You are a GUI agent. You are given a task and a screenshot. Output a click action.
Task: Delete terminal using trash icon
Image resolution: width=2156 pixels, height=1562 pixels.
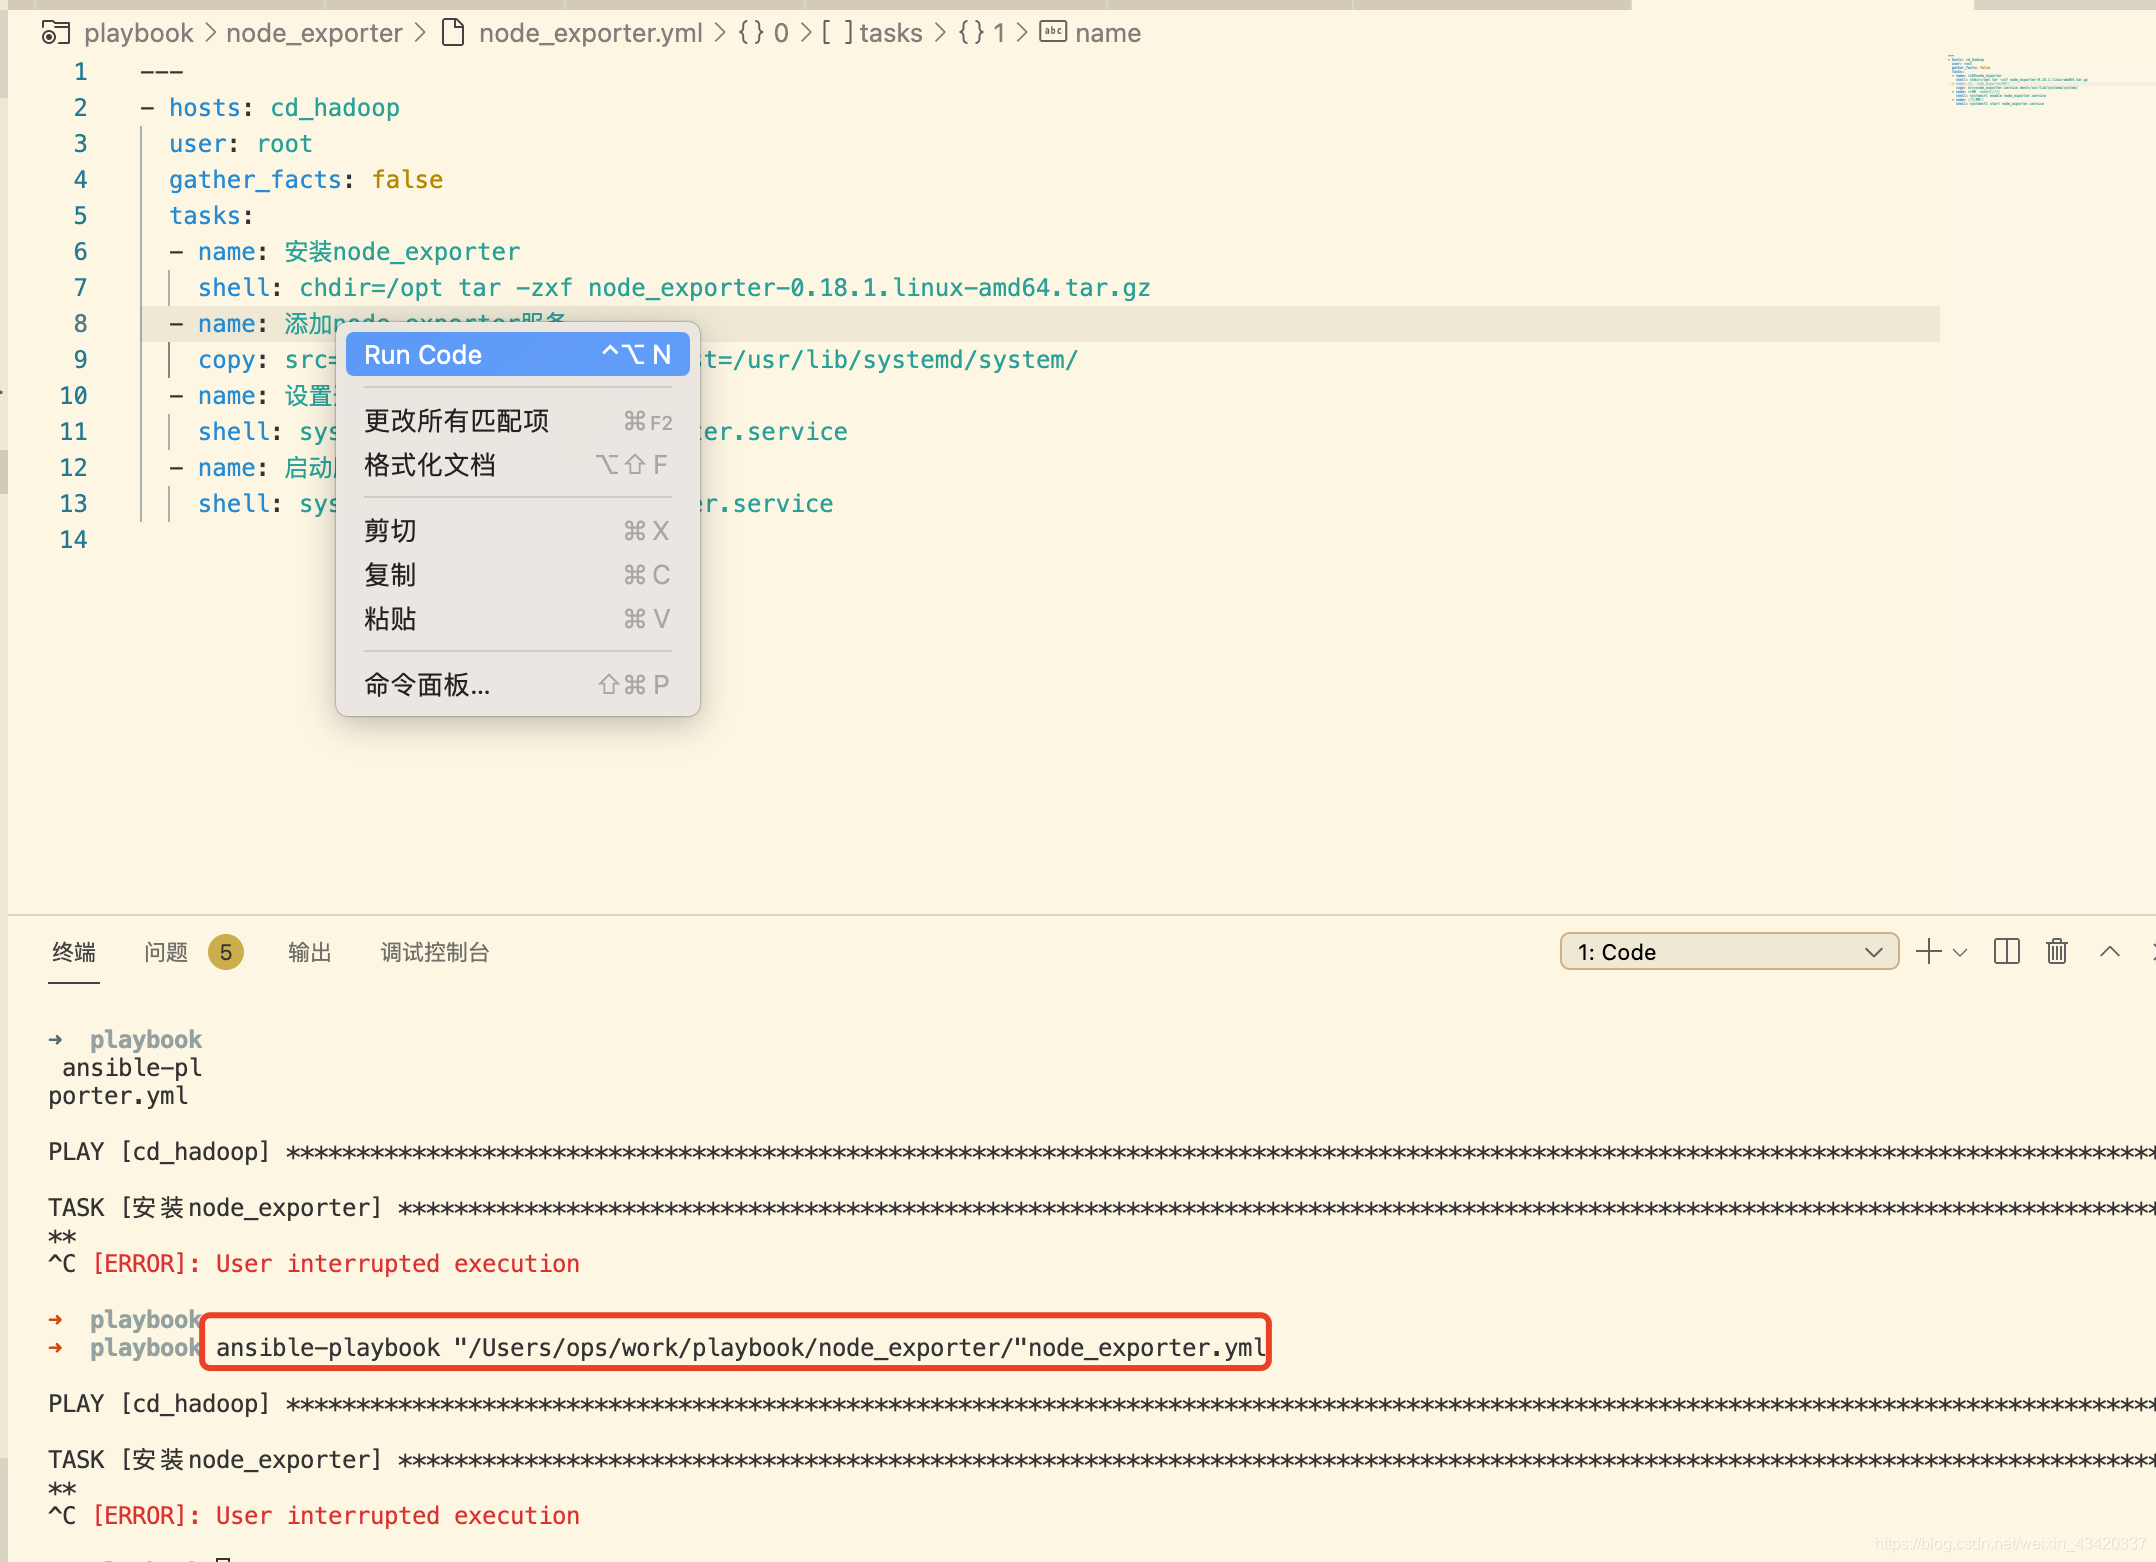click(2057, 952)
